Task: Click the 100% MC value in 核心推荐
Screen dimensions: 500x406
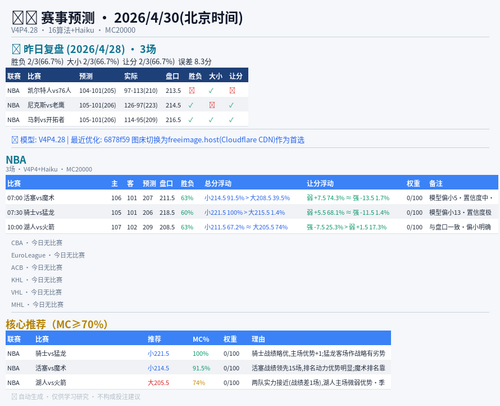Action: (x=201, y=354)
